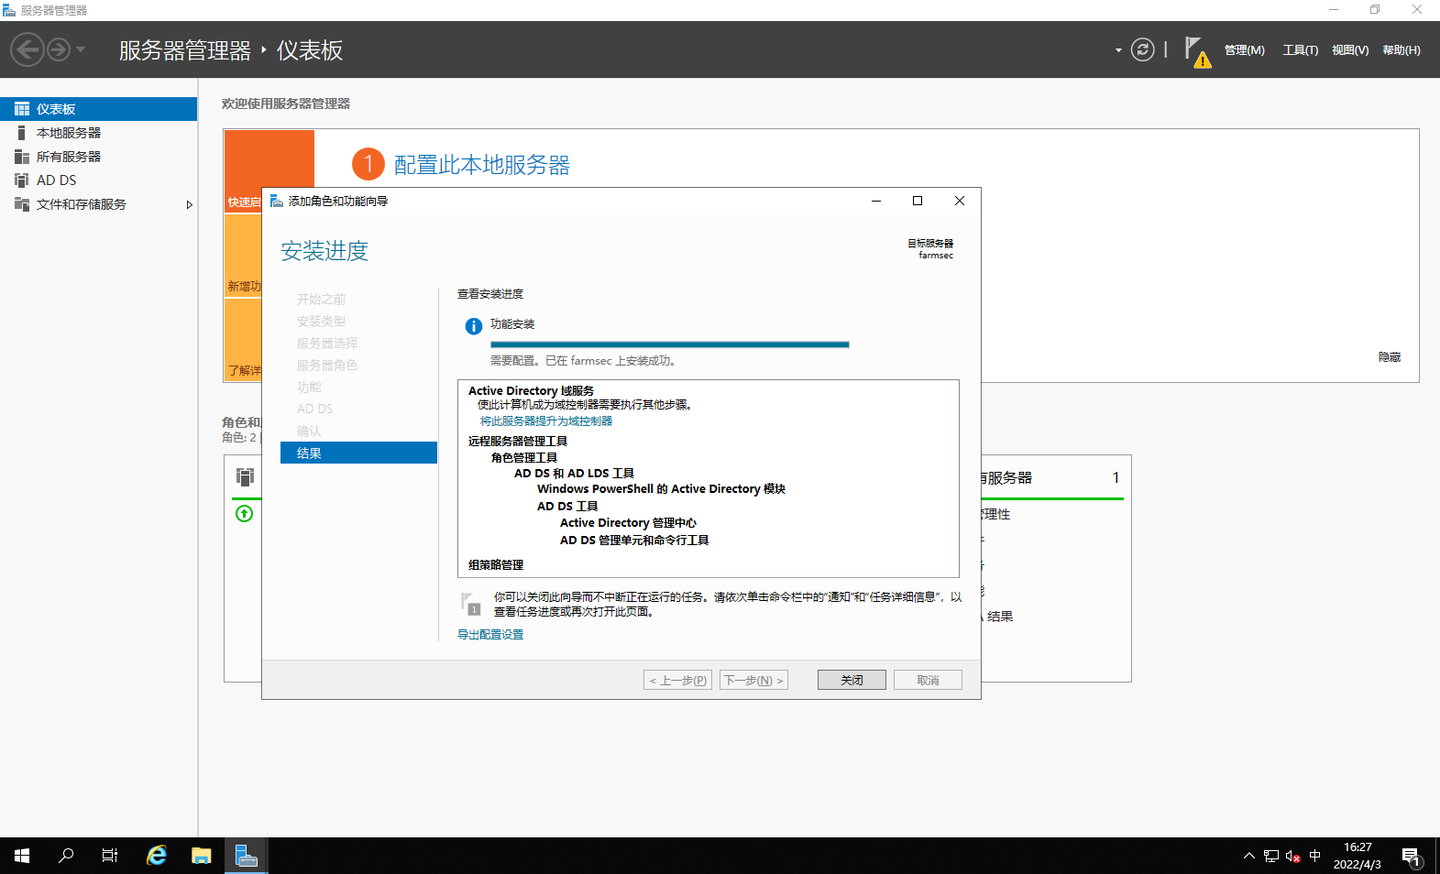
Task: Click the Server Manager taskbar icon
Action: pos(246,855)
